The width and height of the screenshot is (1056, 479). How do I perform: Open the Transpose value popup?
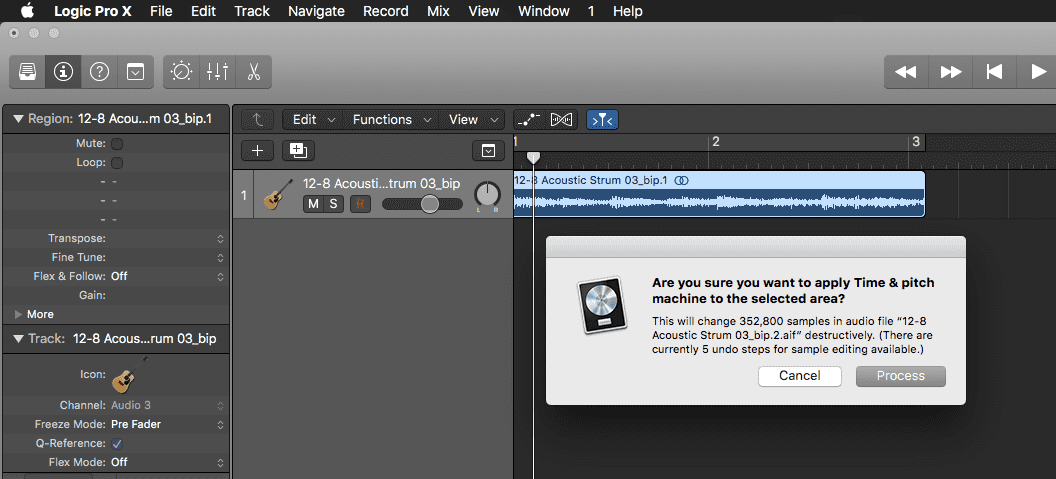click(x=220, y=238)
